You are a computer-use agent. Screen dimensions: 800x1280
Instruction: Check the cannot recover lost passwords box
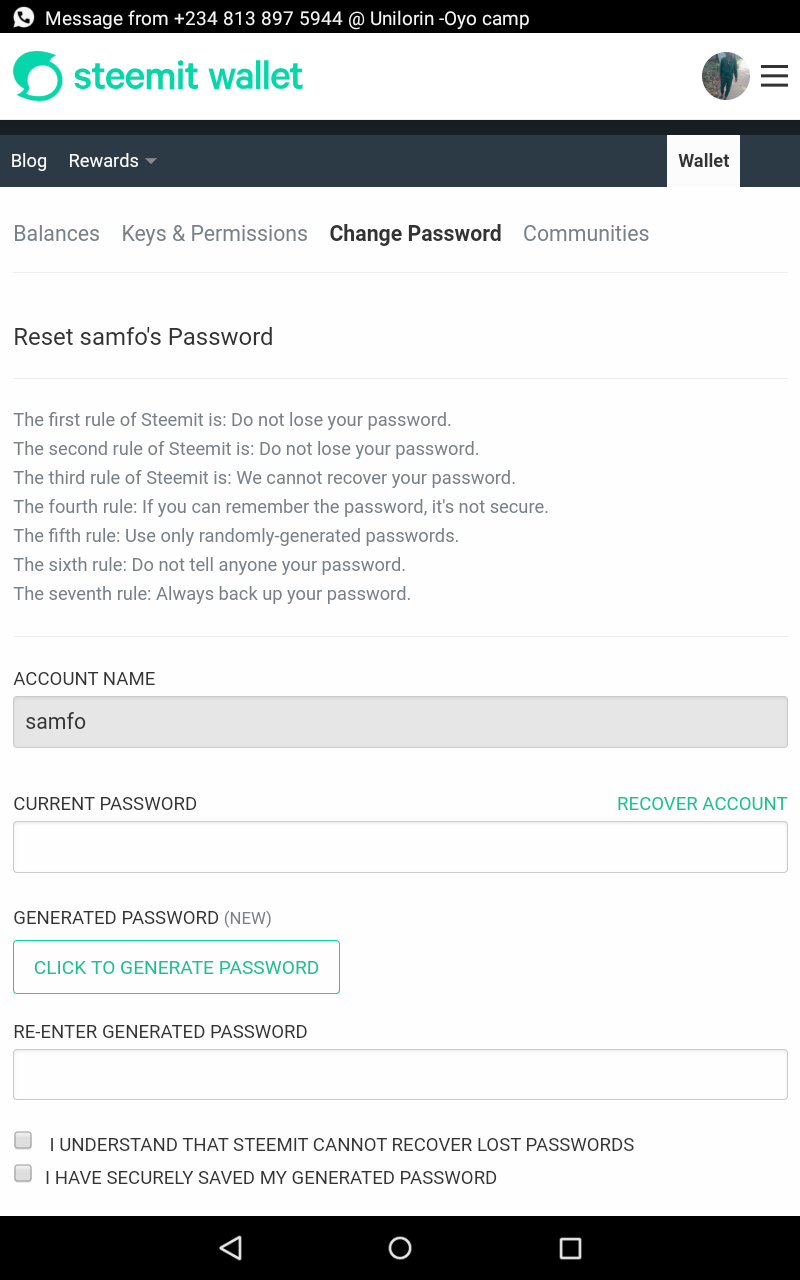23,1140
